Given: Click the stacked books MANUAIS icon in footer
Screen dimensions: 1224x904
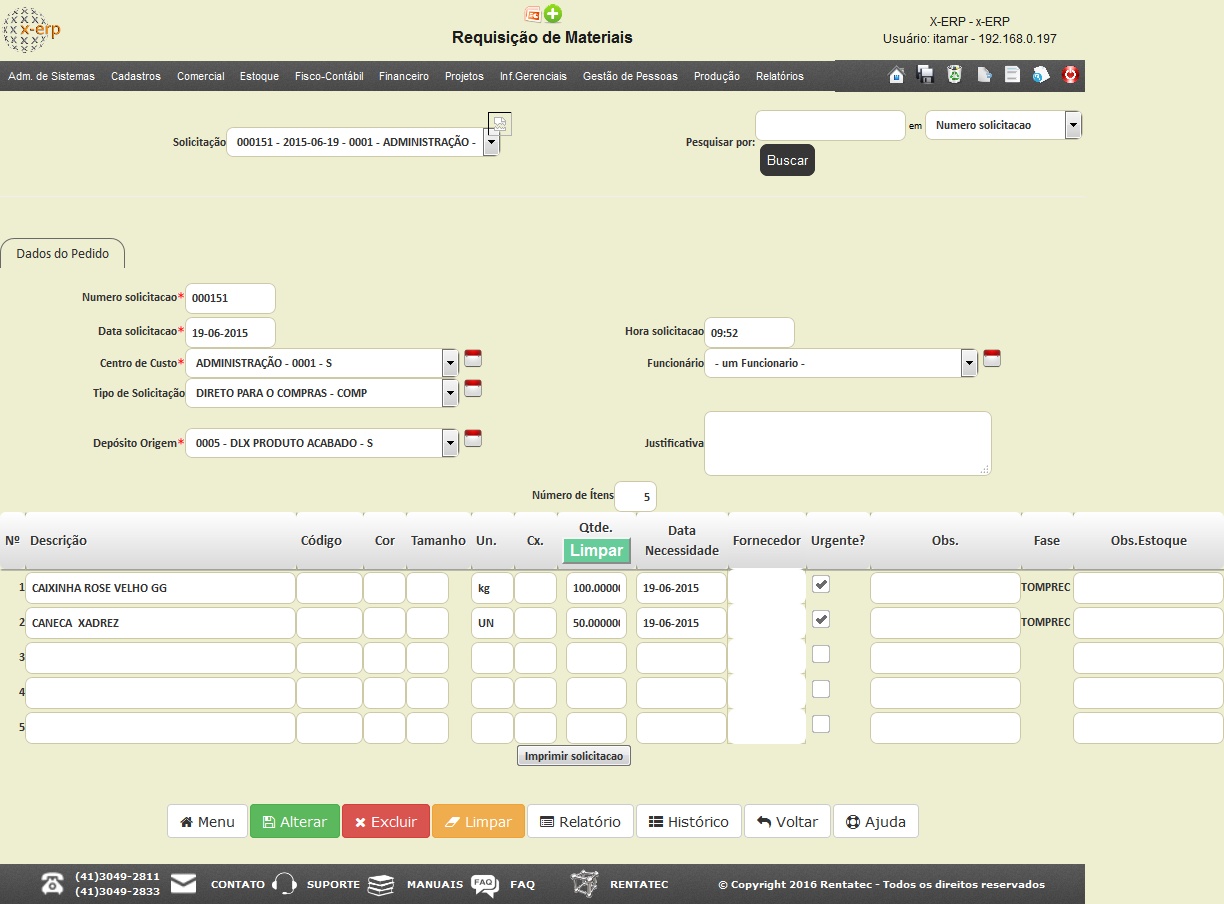Looking at the screenshot, I should [381, 885].
